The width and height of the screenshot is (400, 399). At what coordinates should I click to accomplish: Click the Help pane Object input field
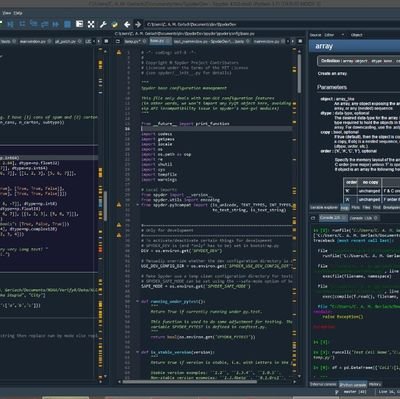[x=382, y=35]
